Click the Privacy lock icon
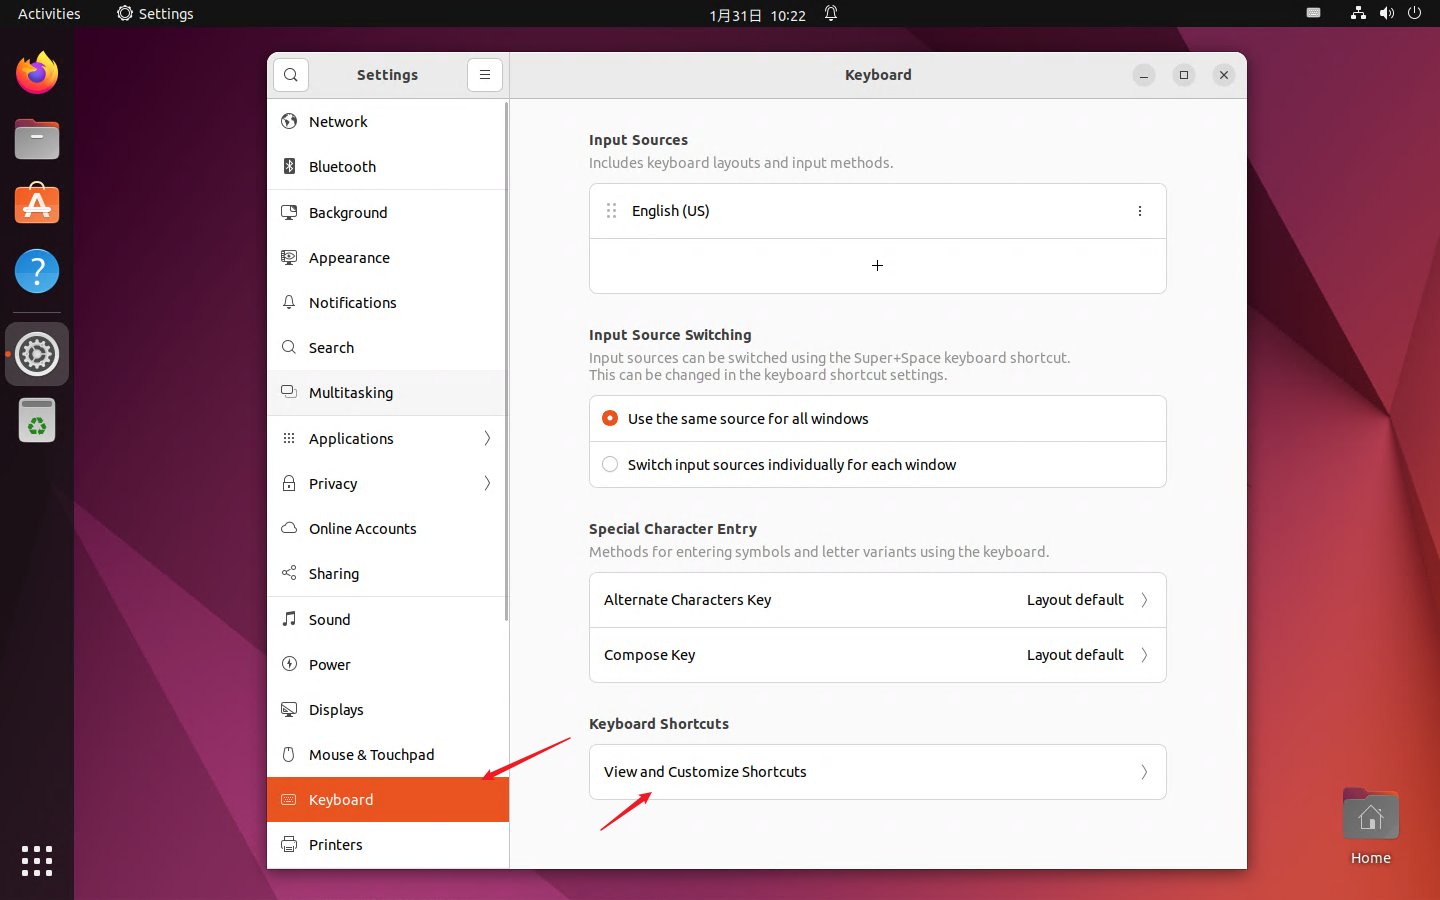The height and width of the screenshot is (900, 1440). [289, 483]
